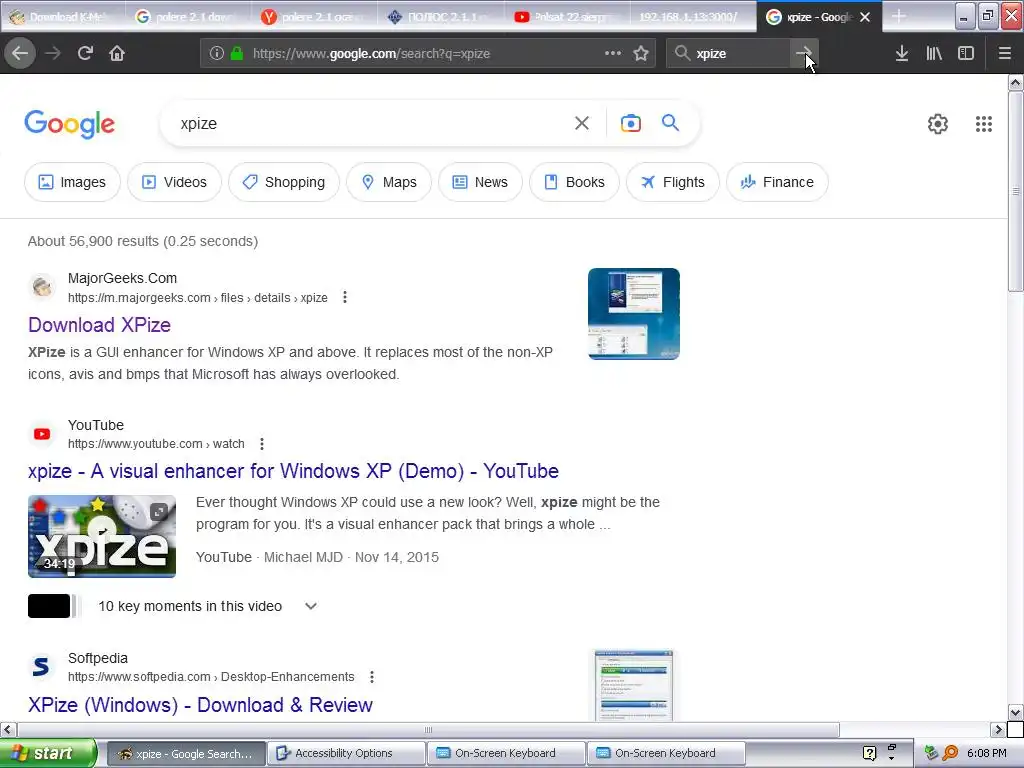Viewport: 1024px width, 768px height.
Task: Switch to the Download K-Meleon tab
Action: 61,17
